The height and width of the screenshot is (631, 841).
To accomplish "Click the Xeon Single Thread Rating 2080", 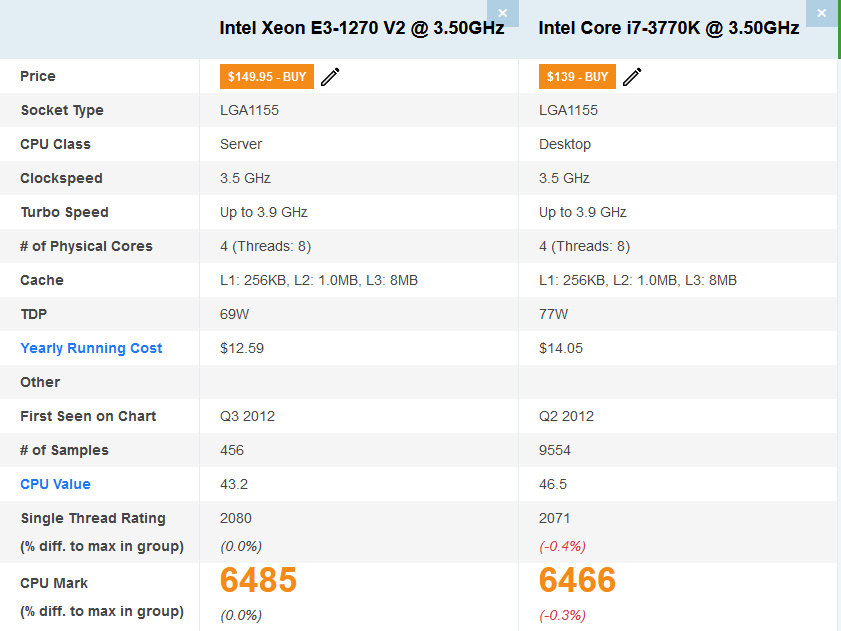I will (235, 518).
